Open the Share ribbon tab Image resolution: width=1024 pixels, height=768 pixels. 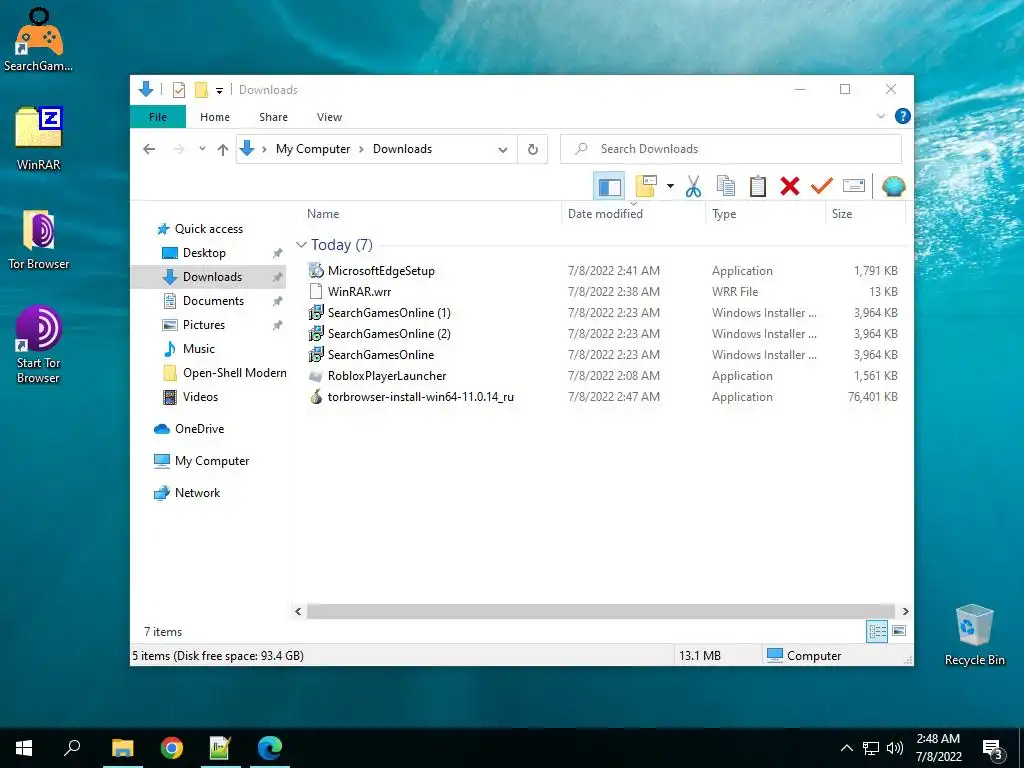(x=273, y=117)
